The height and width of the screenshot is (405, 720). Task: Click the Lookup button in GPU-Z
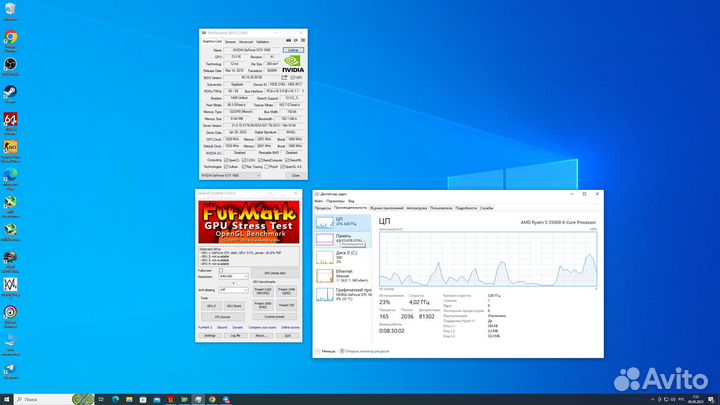pos(293,50)
